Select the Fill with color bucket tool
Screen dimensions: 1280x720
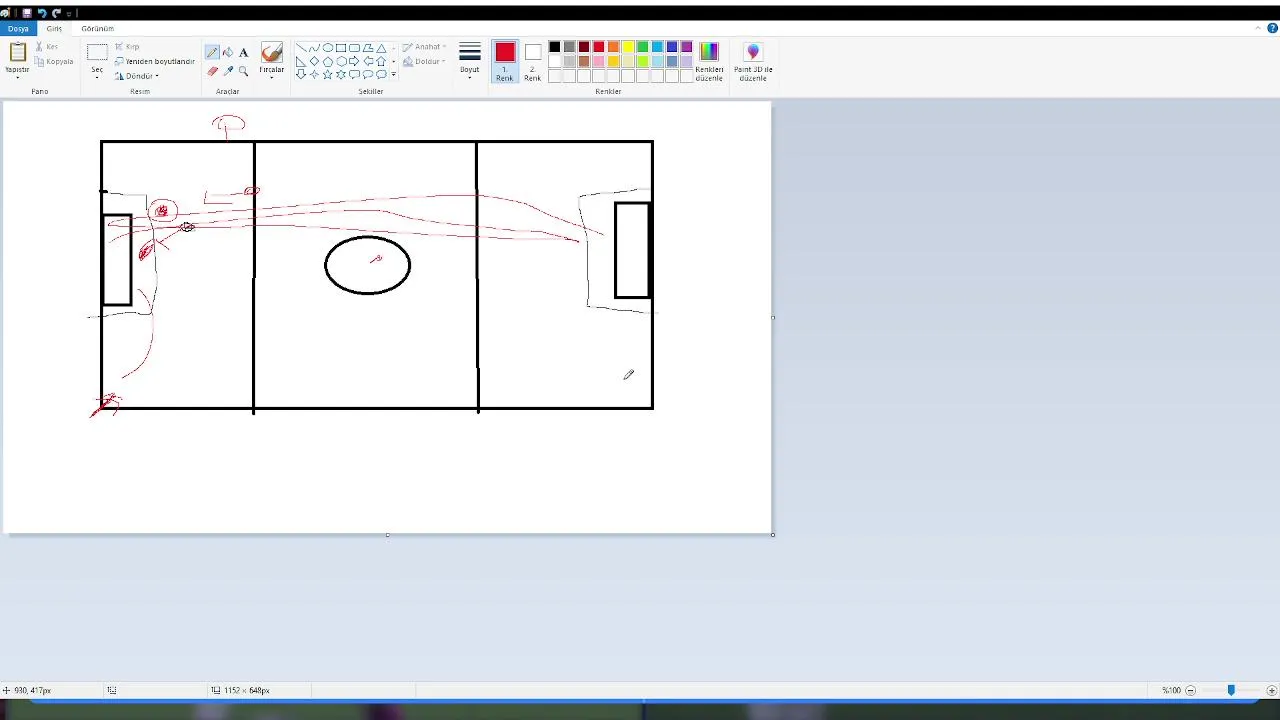[227, 52]
